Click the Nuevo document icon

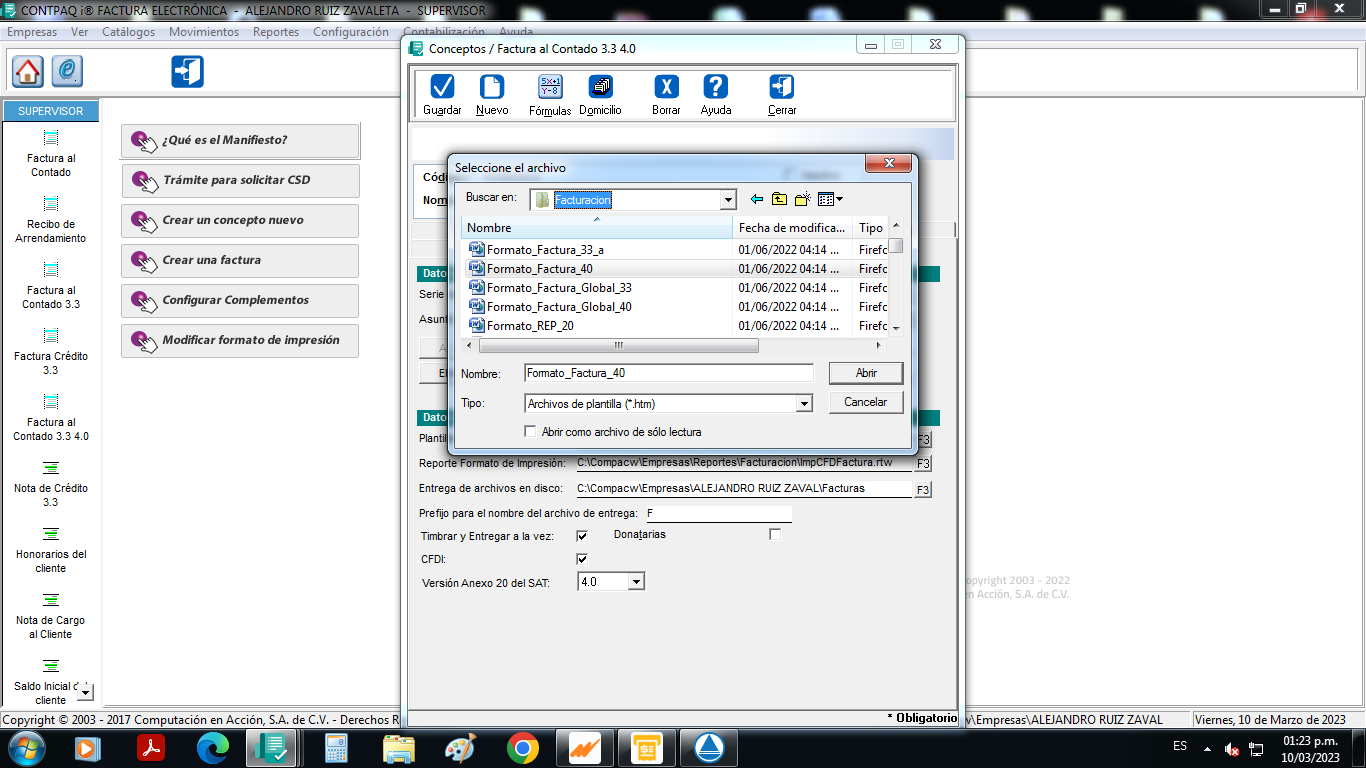[x=492, y=87]
